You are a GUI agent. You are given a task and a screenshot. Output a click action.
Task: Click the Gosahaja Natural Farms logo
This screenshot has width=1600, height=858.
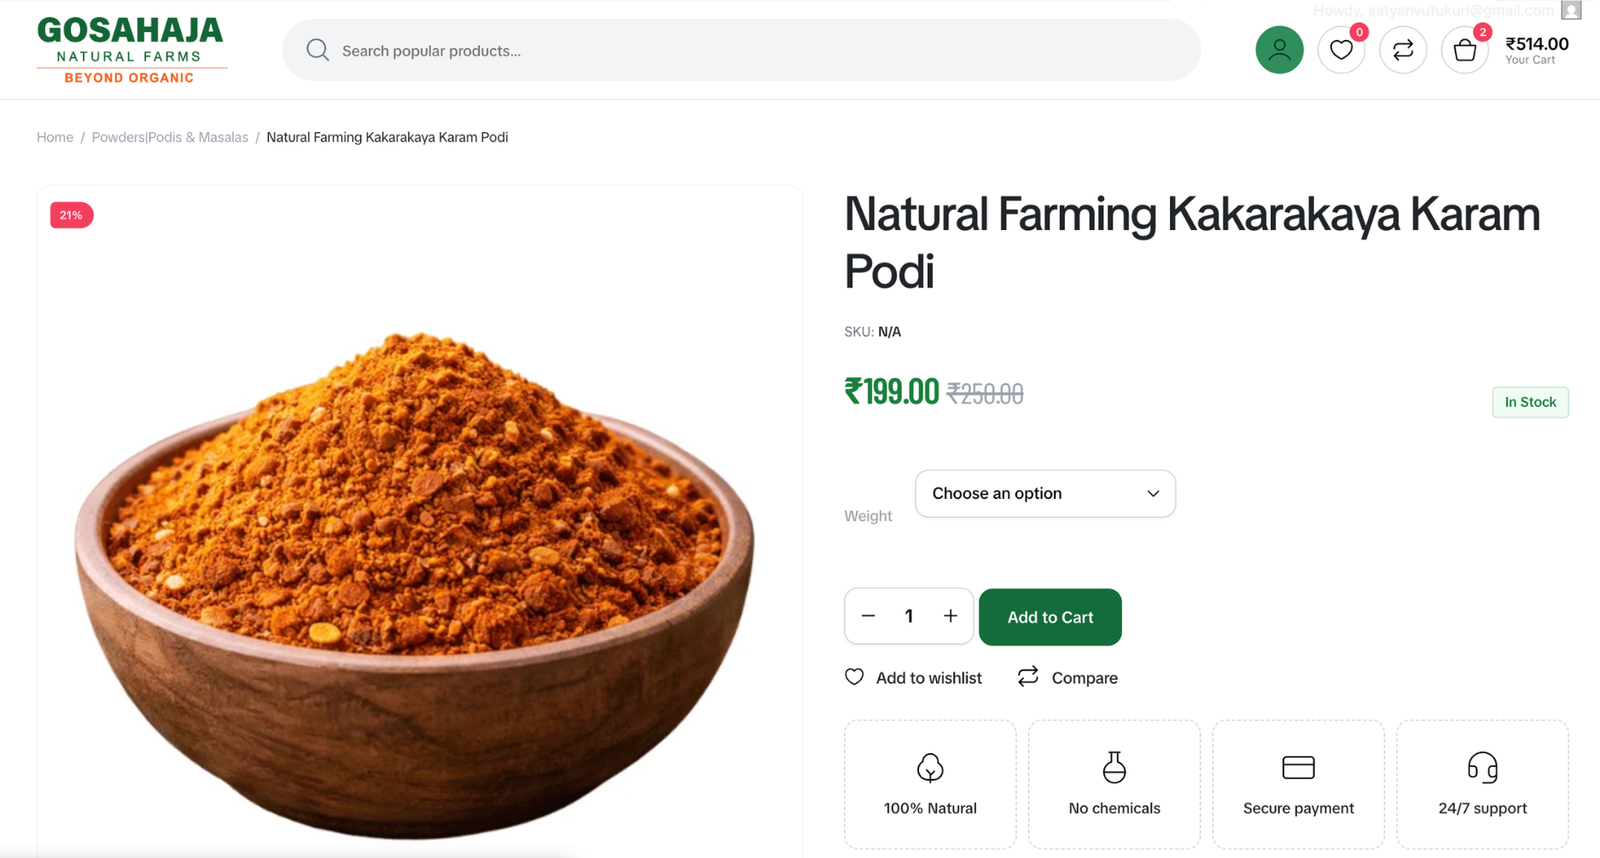(x=130, y=50)
